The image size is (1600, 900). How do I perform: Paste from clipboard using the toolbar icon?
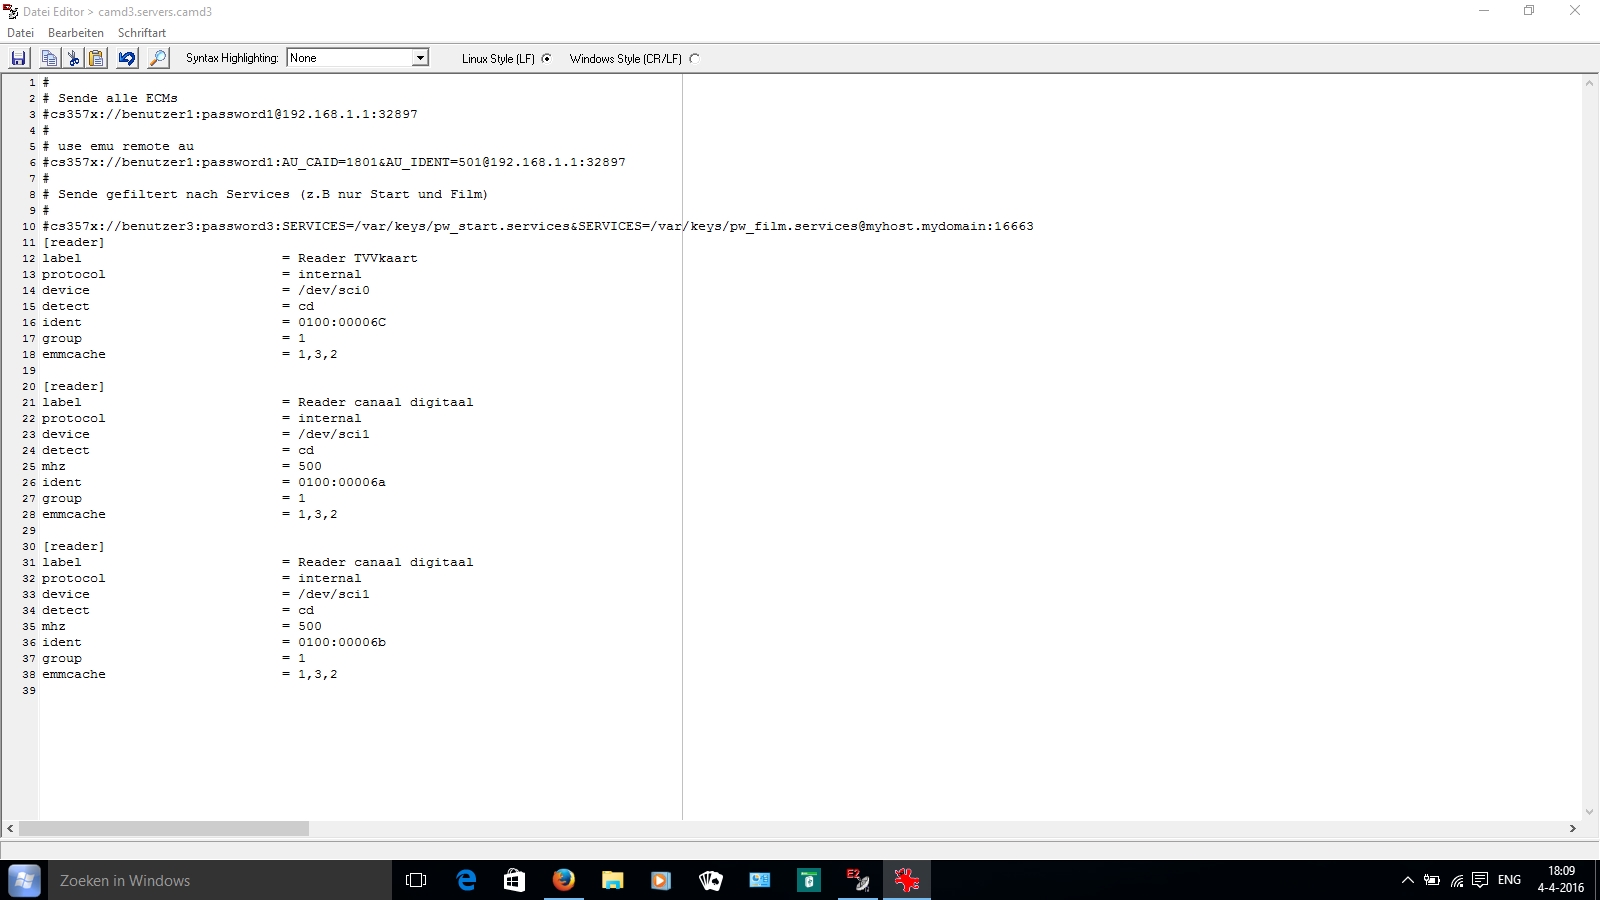coord(96,58)
